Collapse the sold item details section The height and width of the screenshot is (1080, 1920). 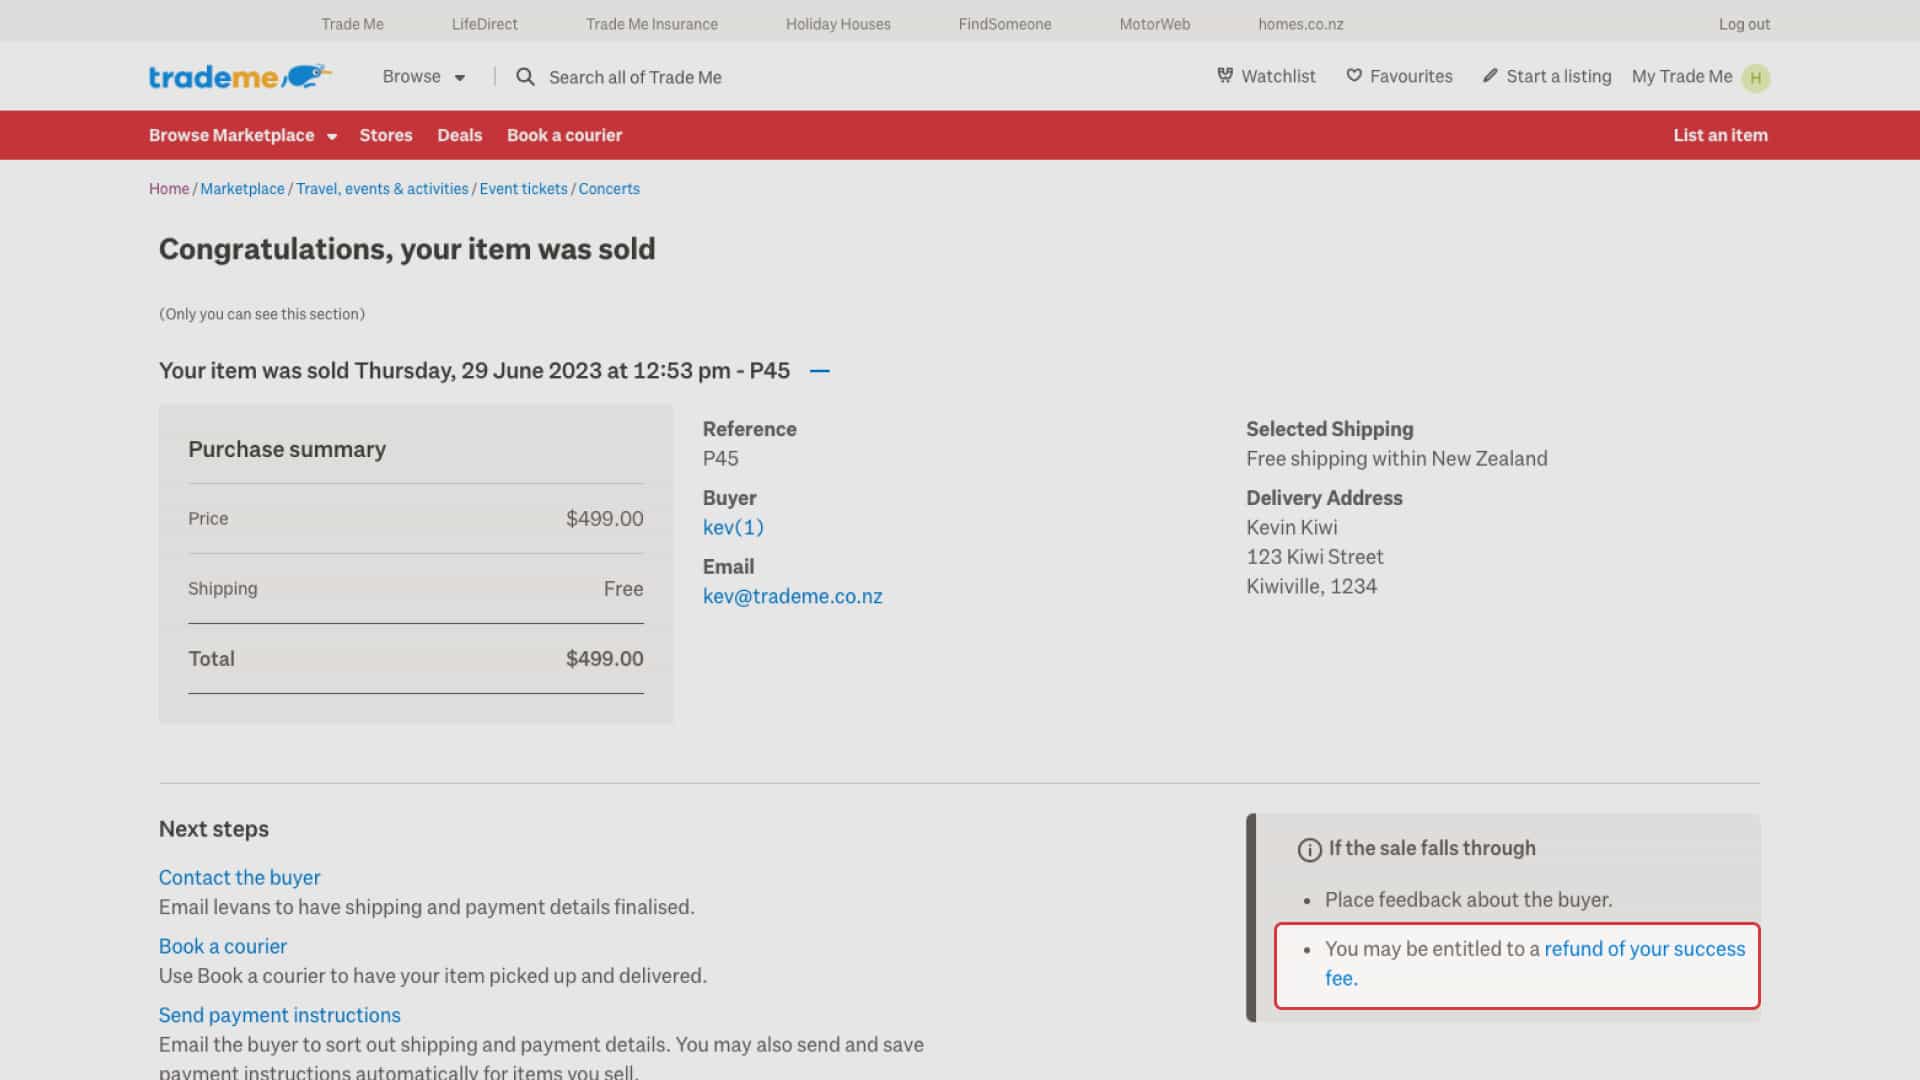click(x=819, y=371)
